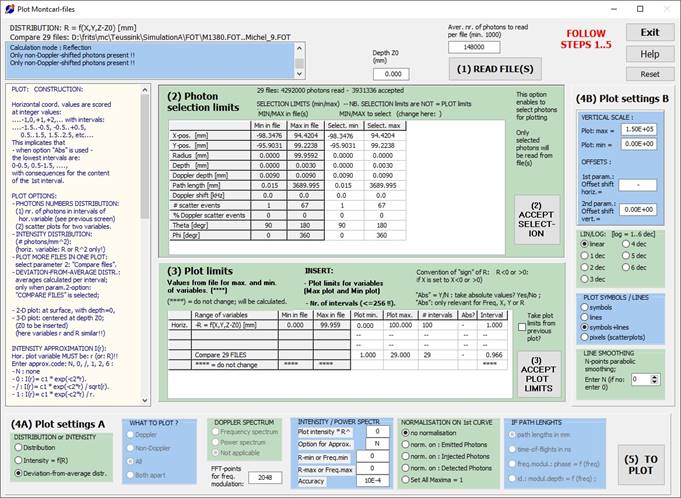681x498 pixels.
Task: Click Radius Select. max cell 0.0000
Action: click(x=385, y=155)
